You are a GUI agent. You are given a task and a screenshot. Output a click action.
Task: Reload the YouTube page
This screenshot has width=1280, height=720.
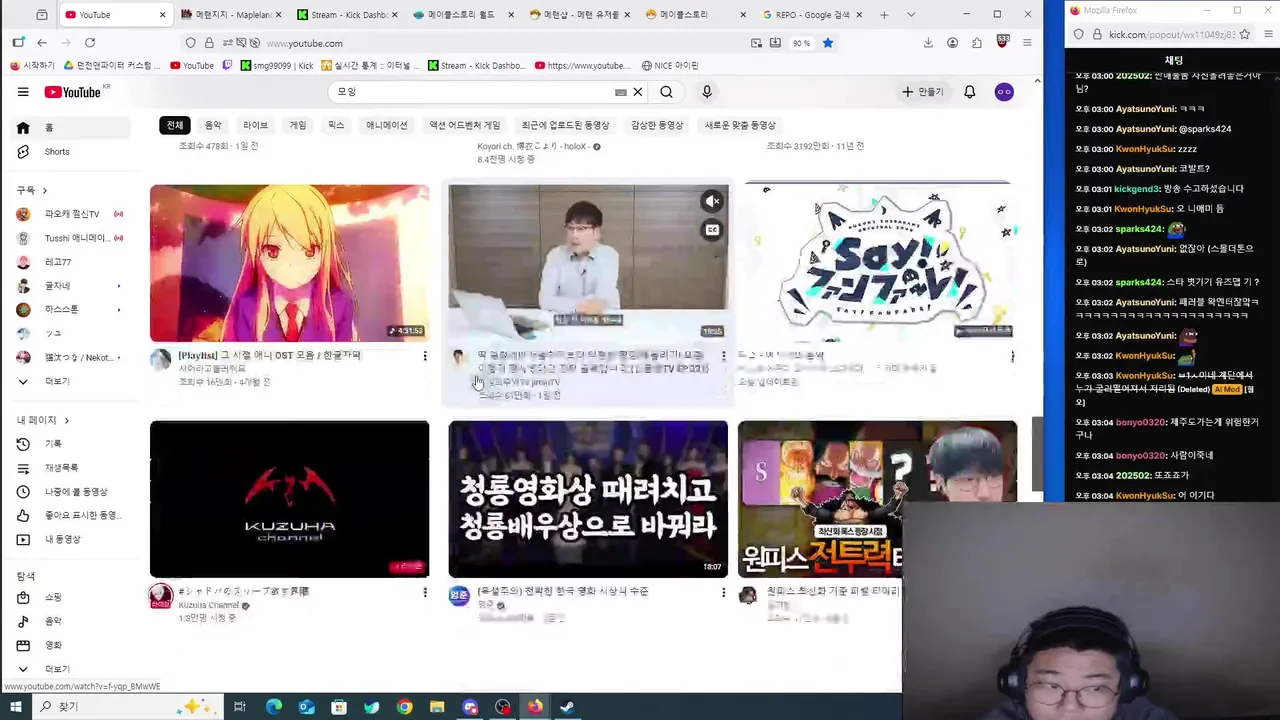90,43
